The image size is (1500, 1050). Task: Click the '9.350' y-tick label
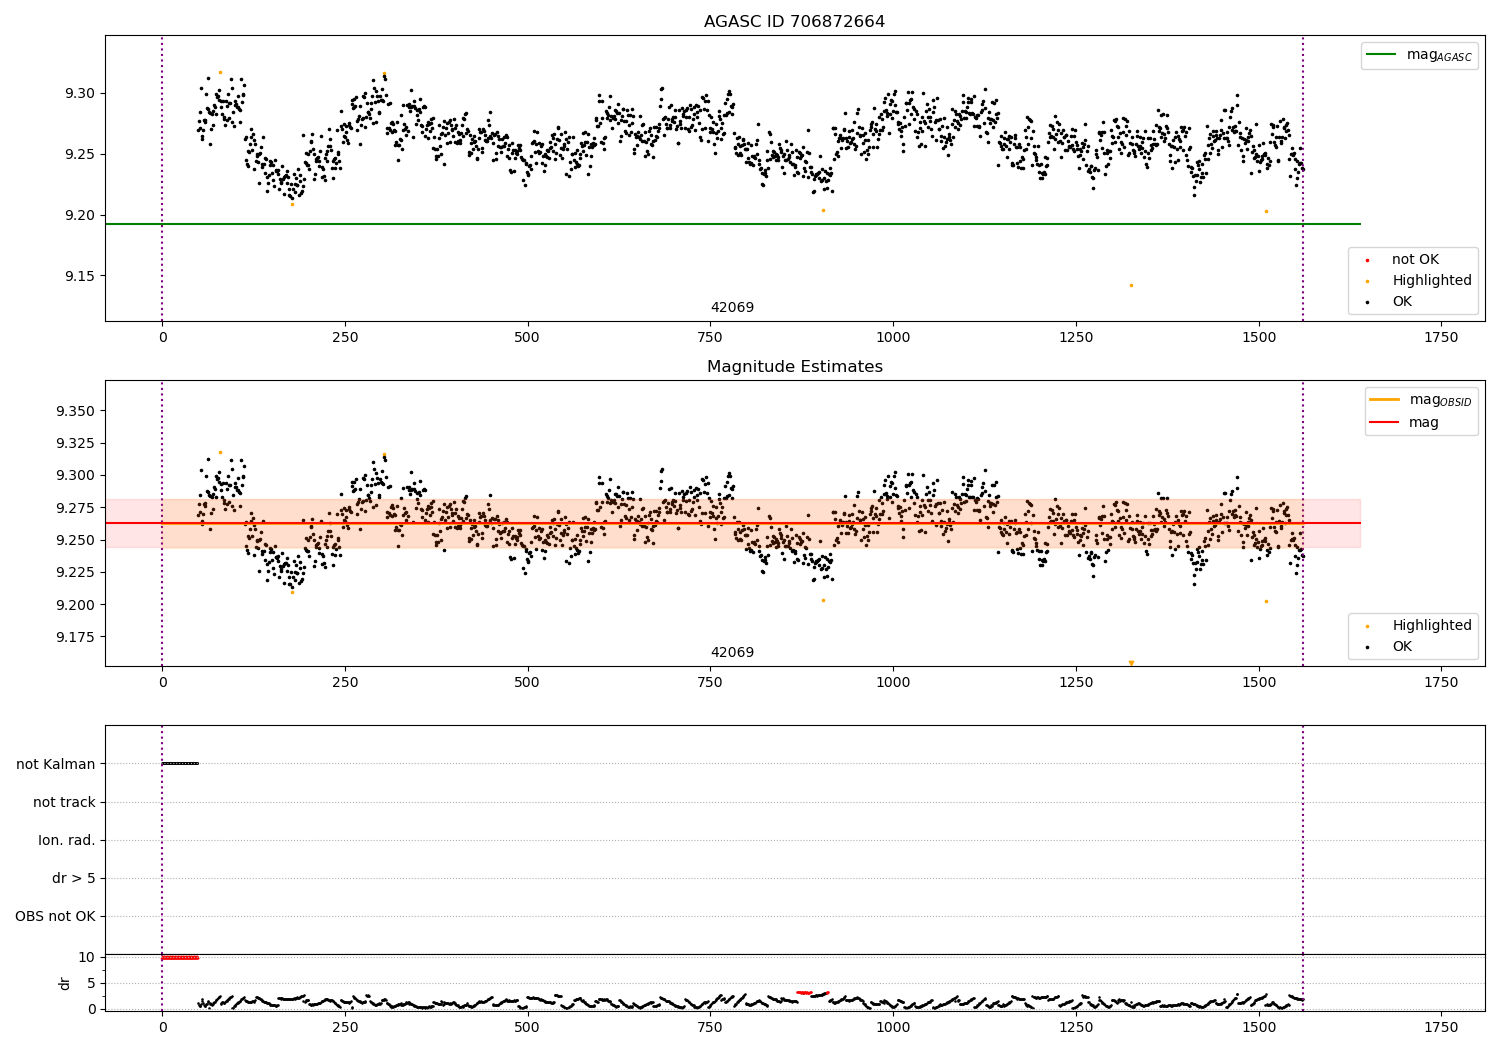[x=76, y=411]
